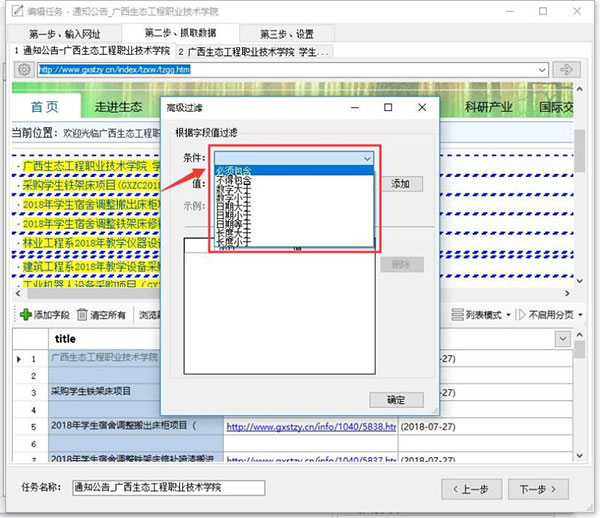600x518 pixels.
Task: Click webpage link 采购学生铁架床项目
Action: pos(91,185)
